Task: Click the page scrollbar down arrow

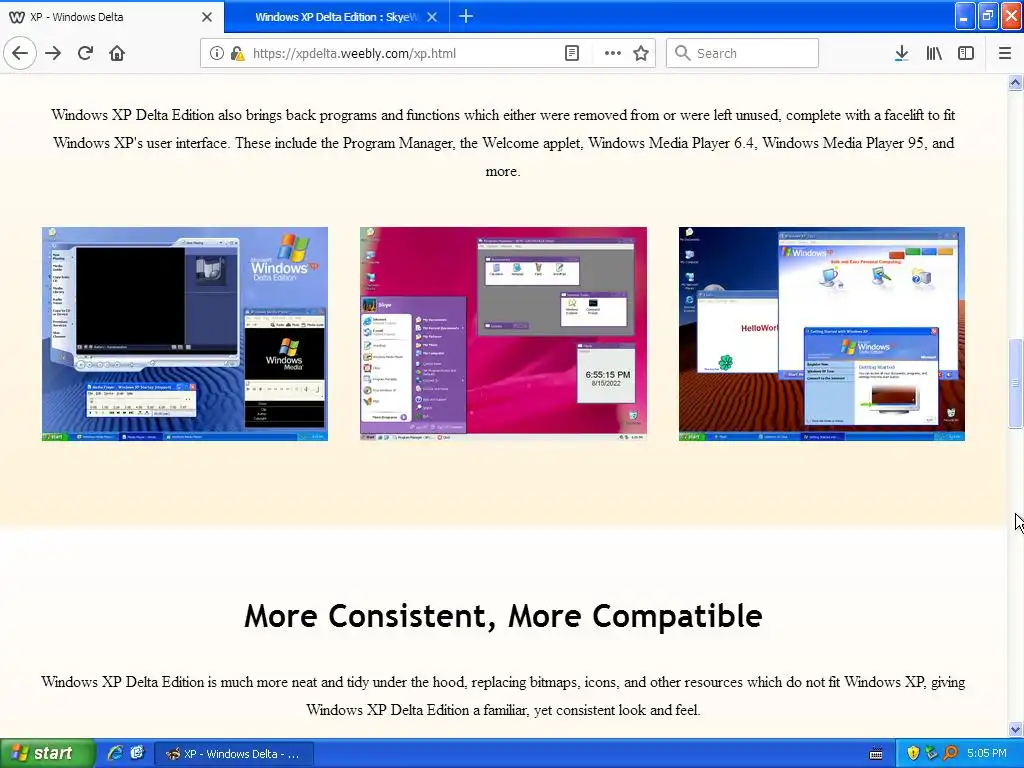Action: click(1016, 729)
